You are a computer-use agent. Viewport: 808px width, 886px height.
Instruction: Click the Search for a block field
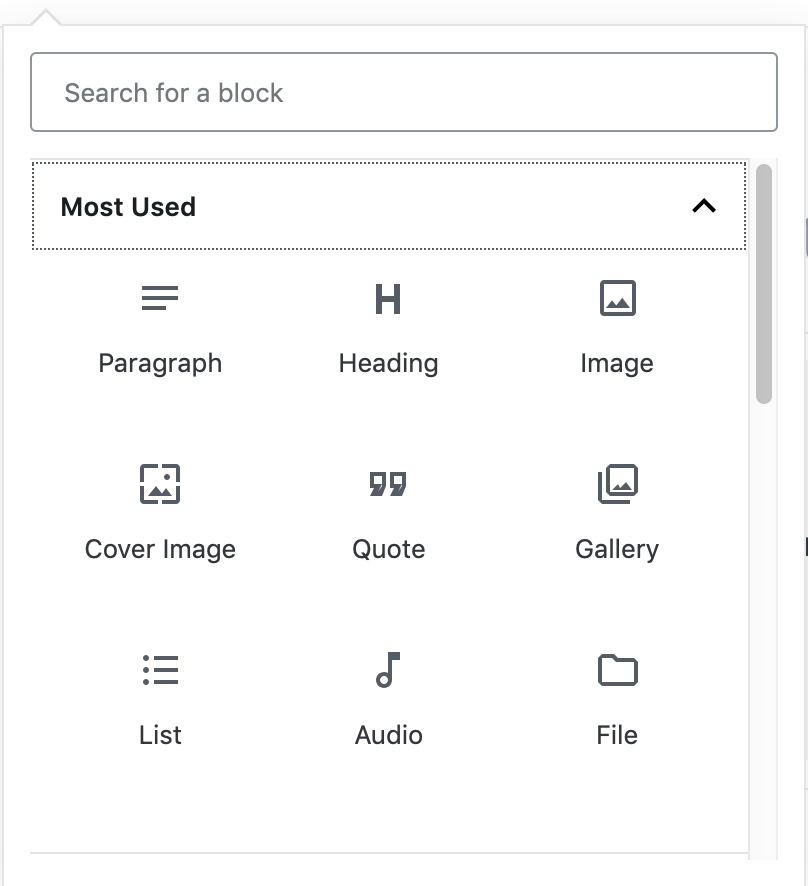(x=404, y=92)
